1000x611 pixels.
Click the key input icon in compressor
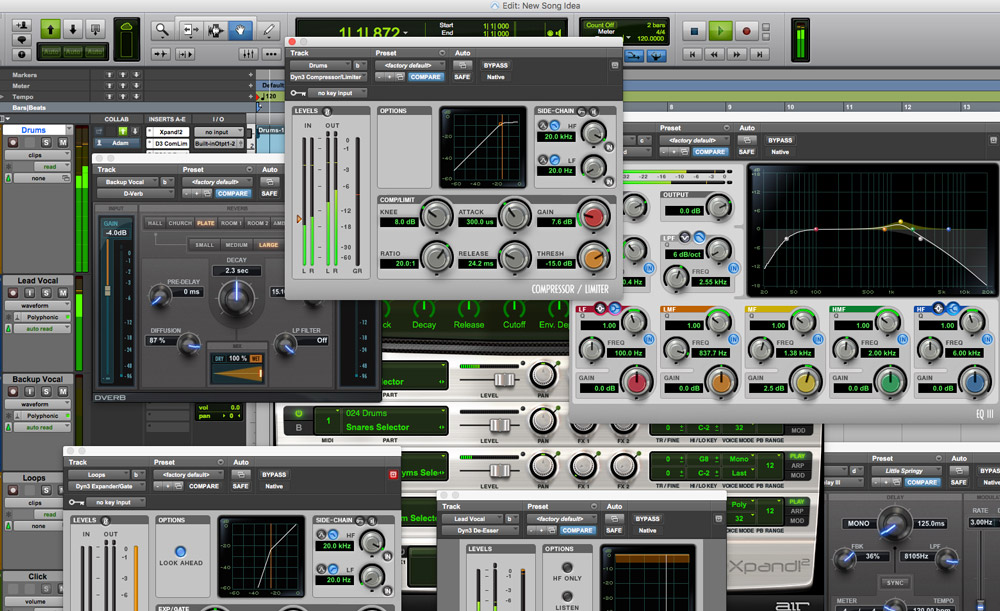tap(298, 93)
